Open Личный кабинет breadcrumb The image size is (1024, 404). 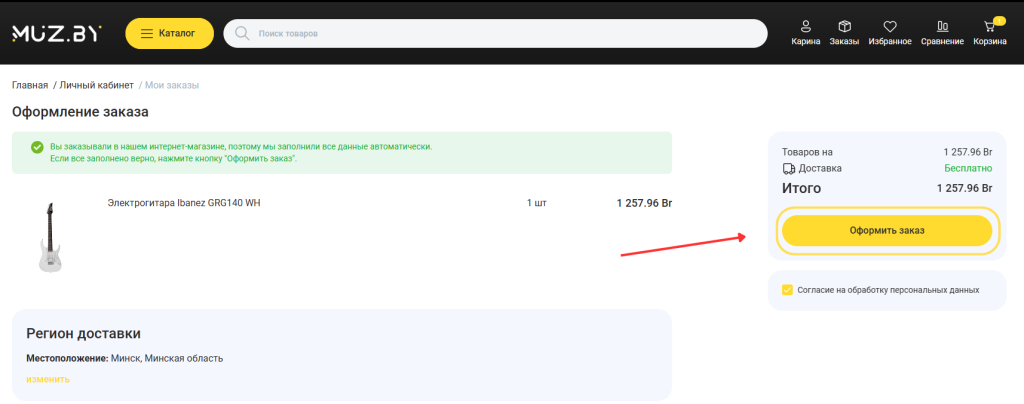(x=97, y=85)
